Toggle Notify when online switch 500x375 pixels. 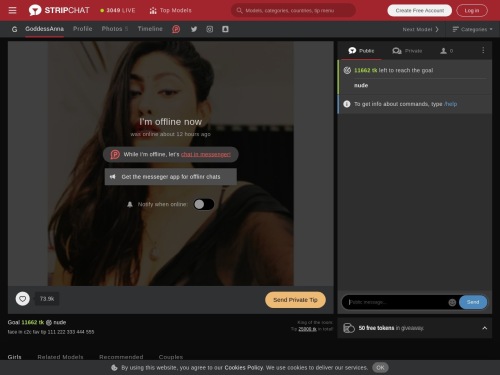(x=204, y=204)
